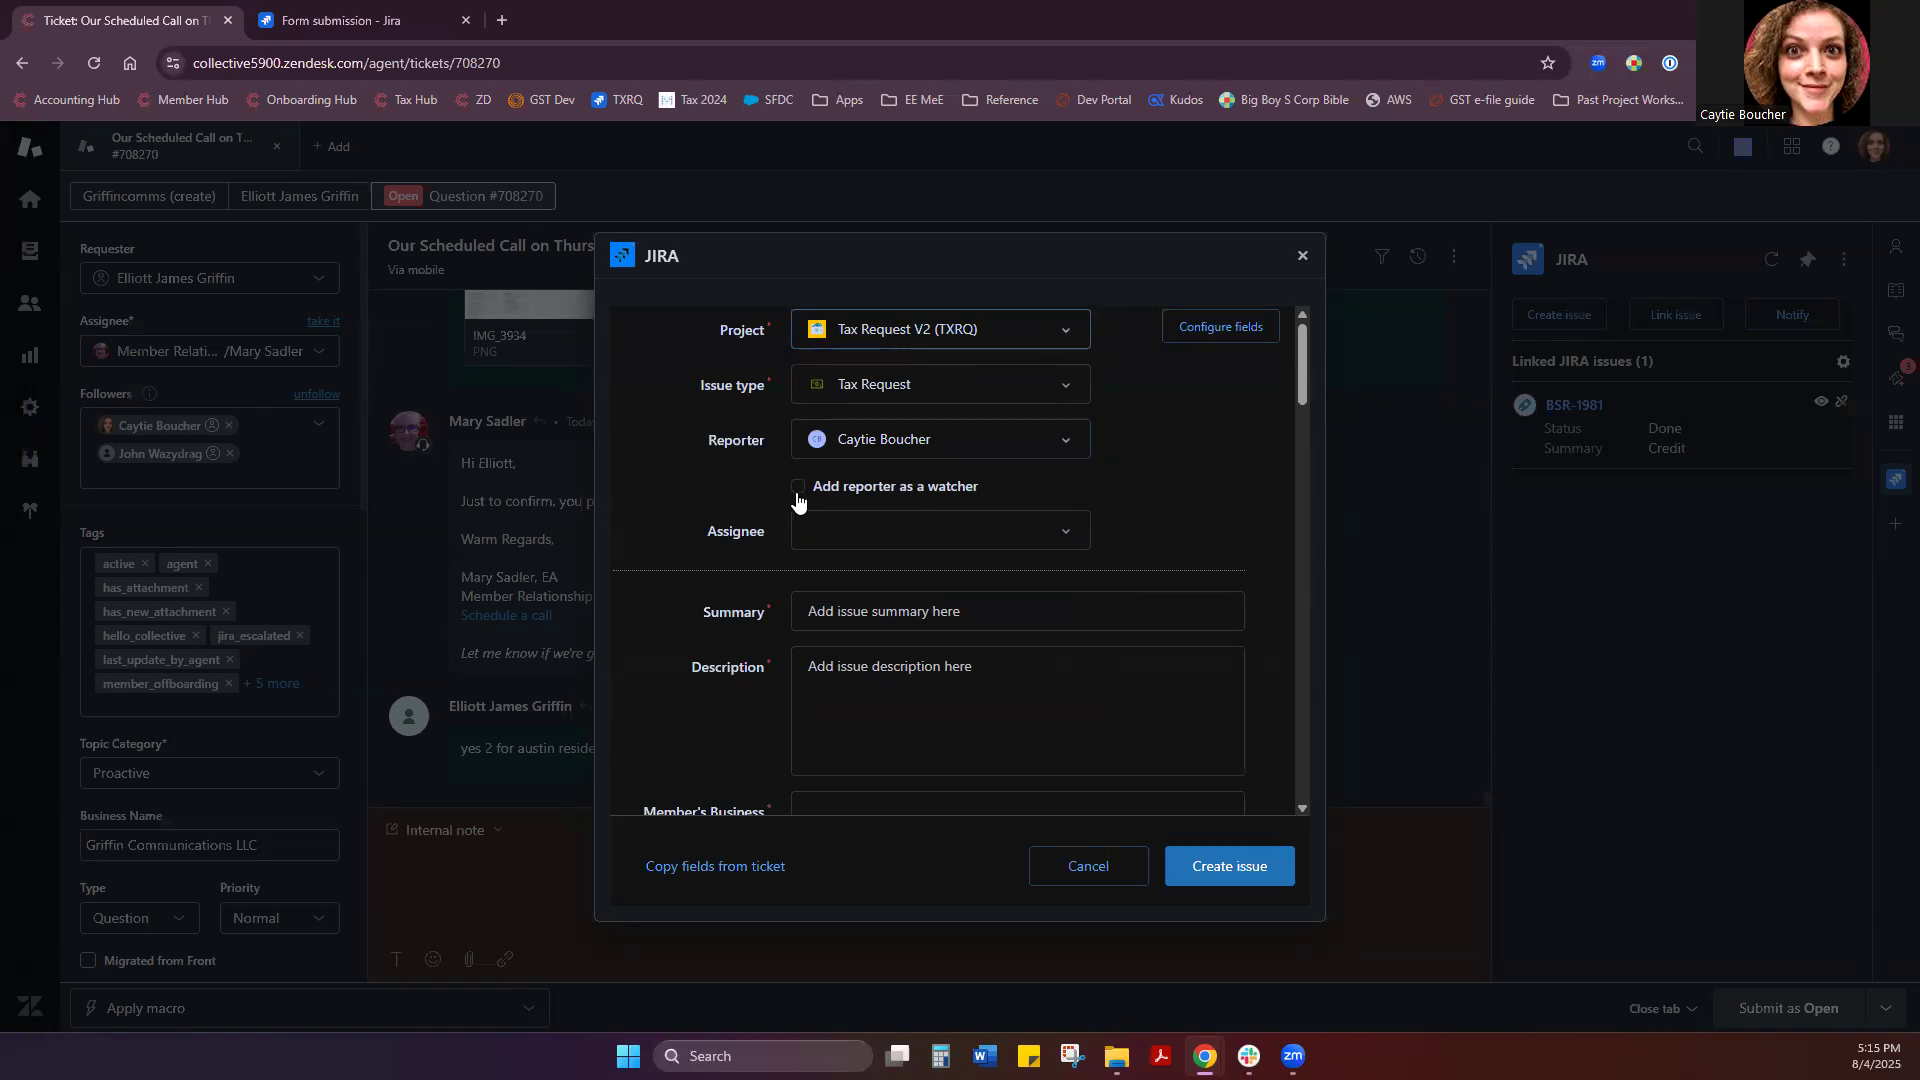Open the Customers icon in left sidebar
Viewport: 1920px width, 1080px height.
(x=30, y=303)
